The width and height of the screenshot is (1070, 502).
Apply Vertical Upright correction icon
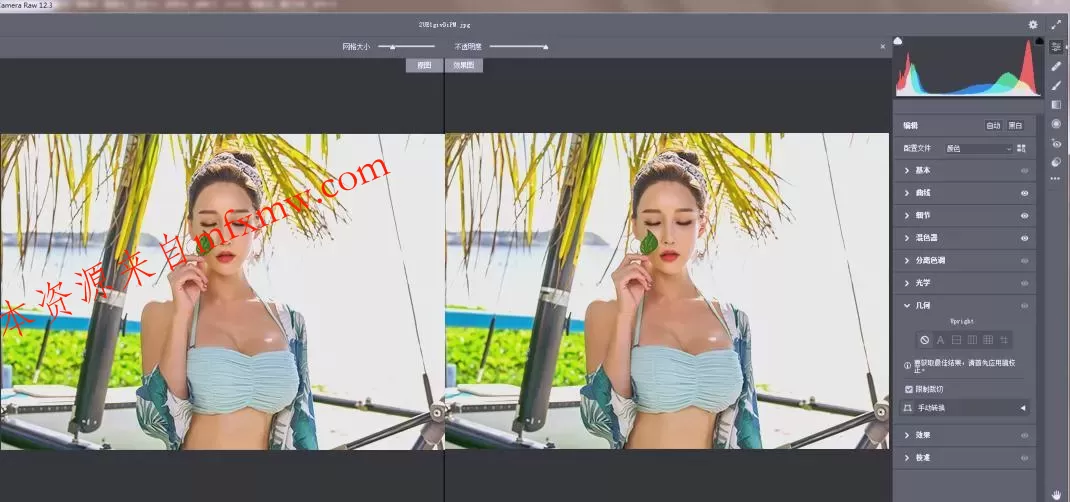972,340
